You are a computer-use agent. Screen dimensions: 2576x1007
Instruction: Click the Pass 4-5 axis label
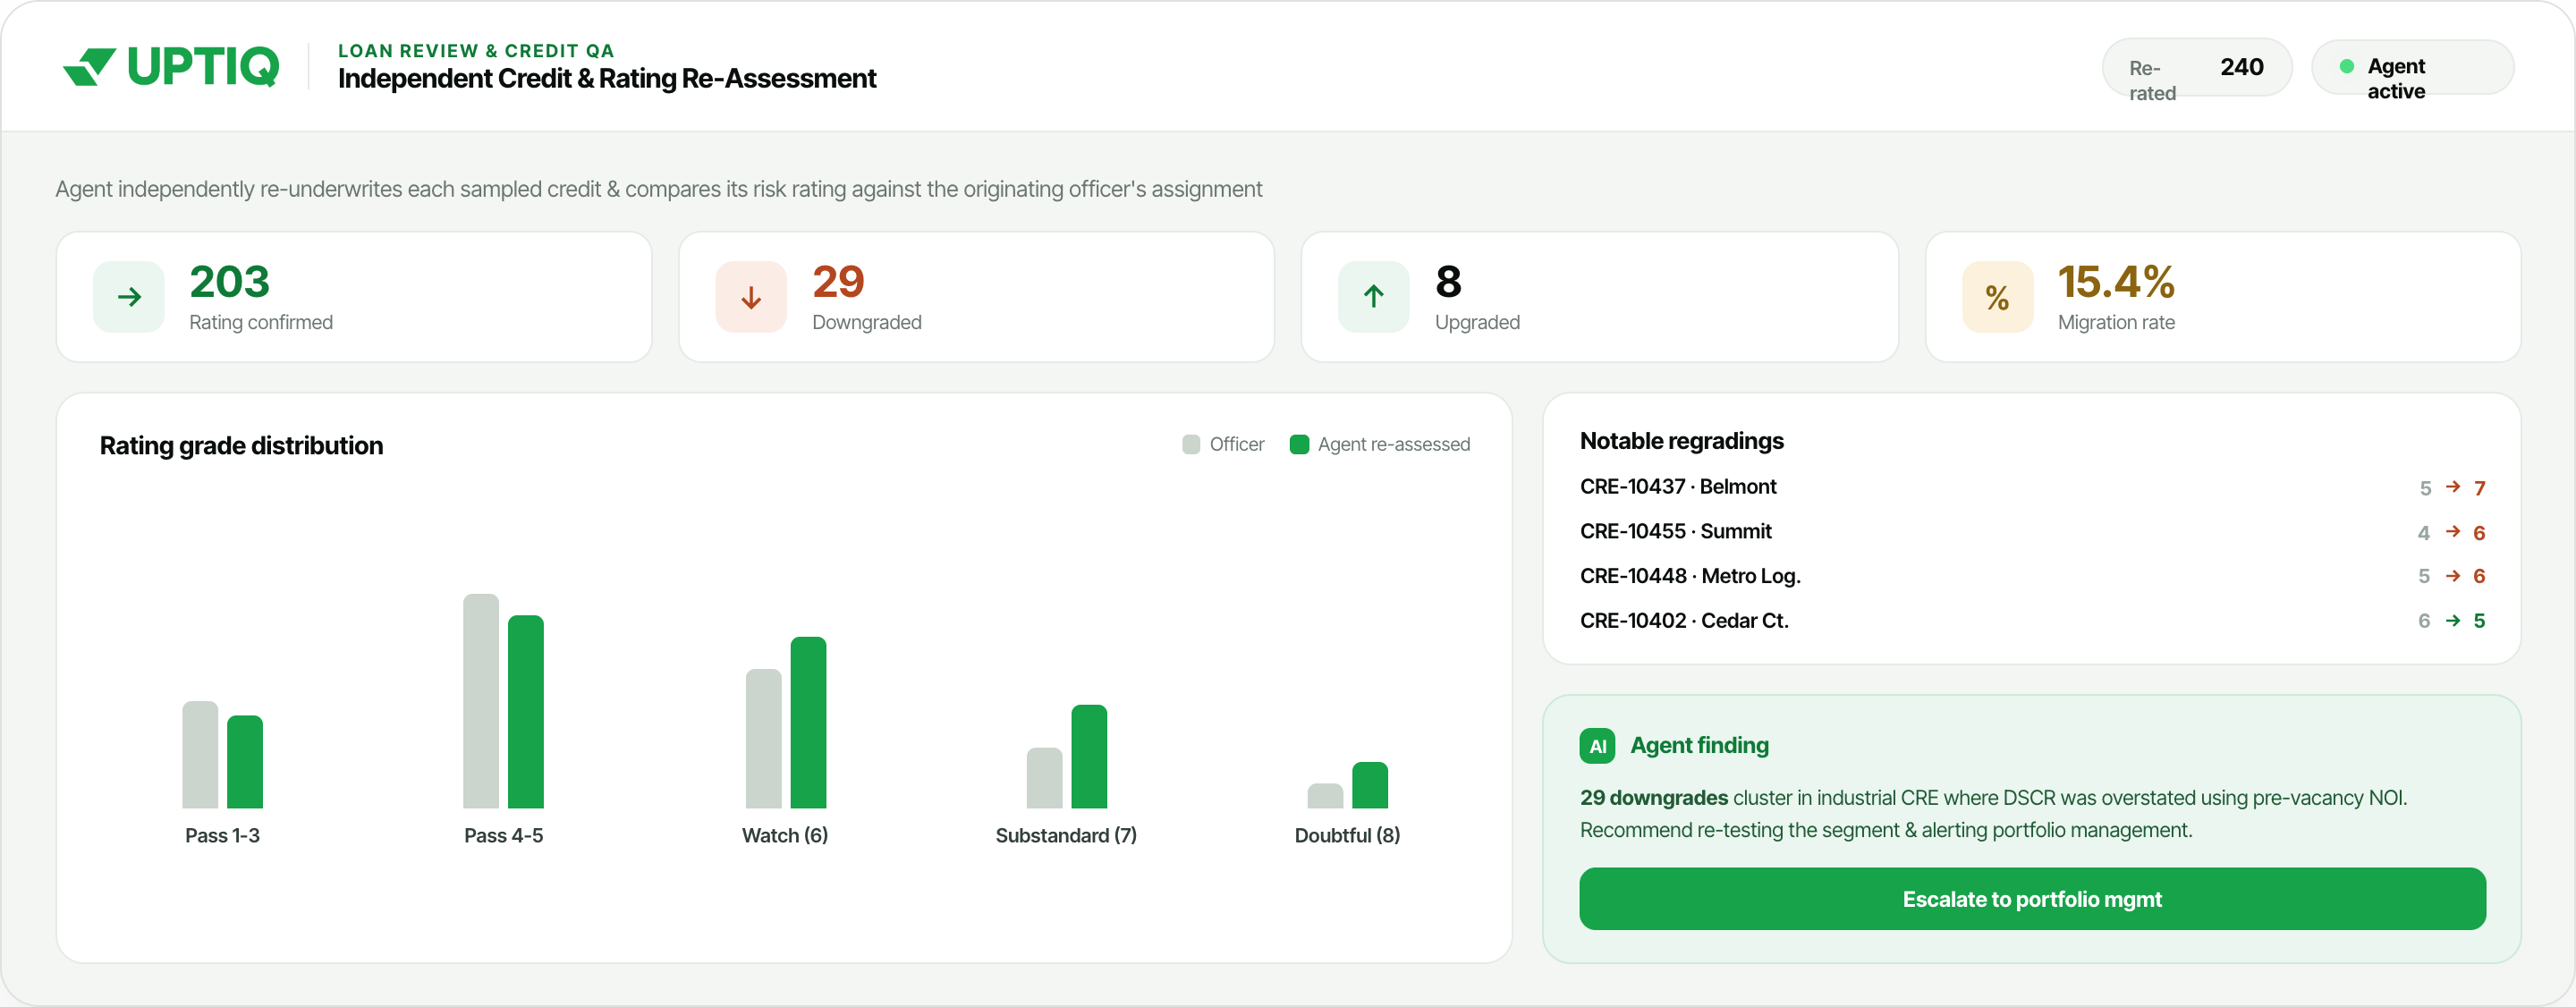(503, 836)
